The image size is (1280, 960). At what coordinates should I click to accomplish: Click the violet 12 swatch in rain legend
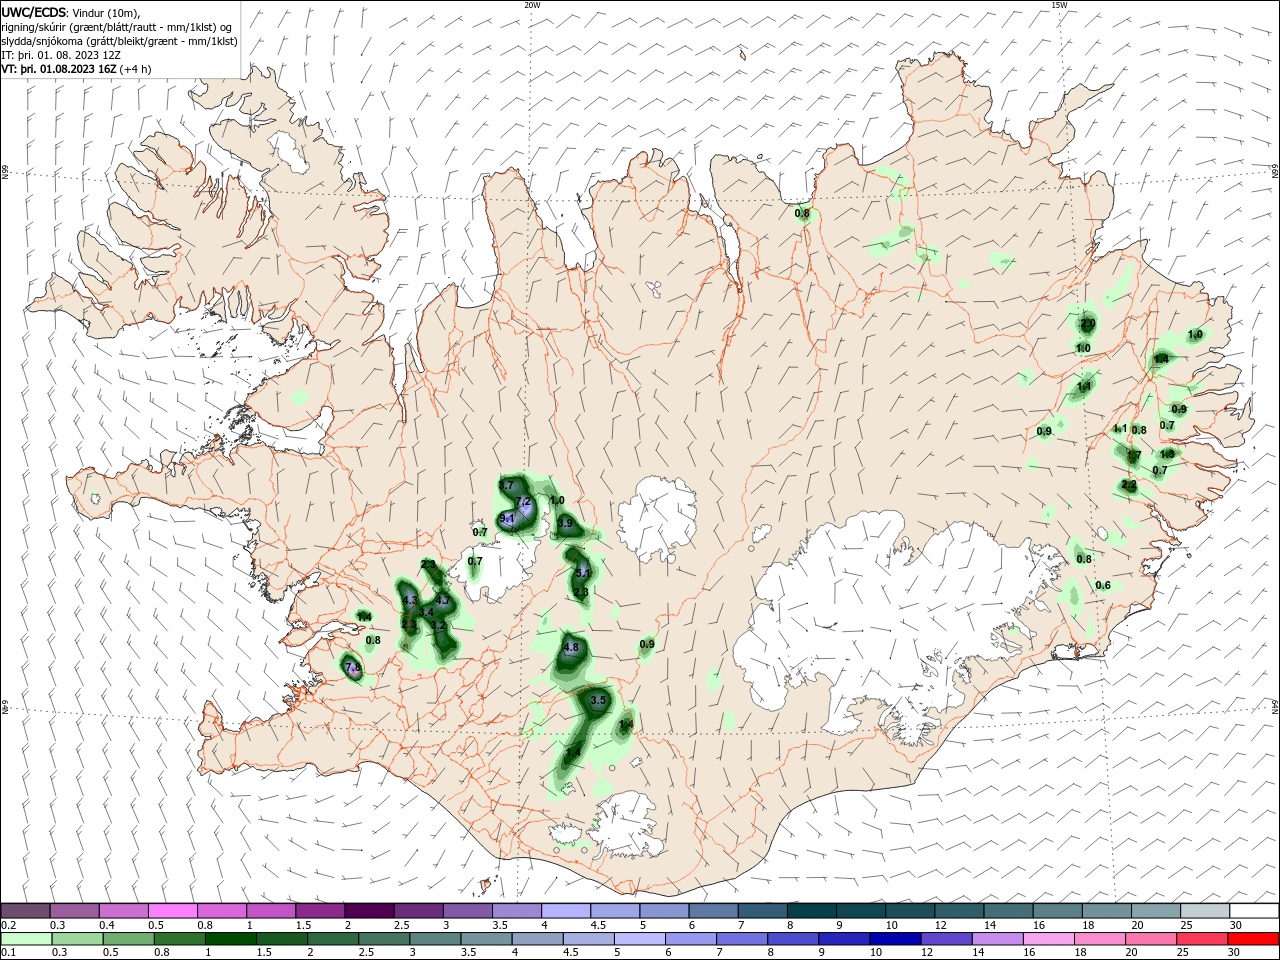coord(946,940)
